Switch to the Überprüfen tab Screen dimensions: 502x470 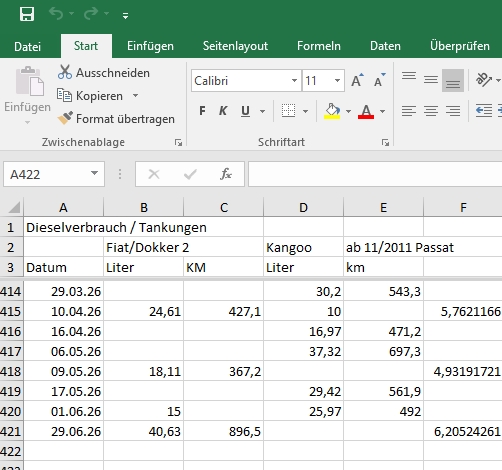[460, 46]
